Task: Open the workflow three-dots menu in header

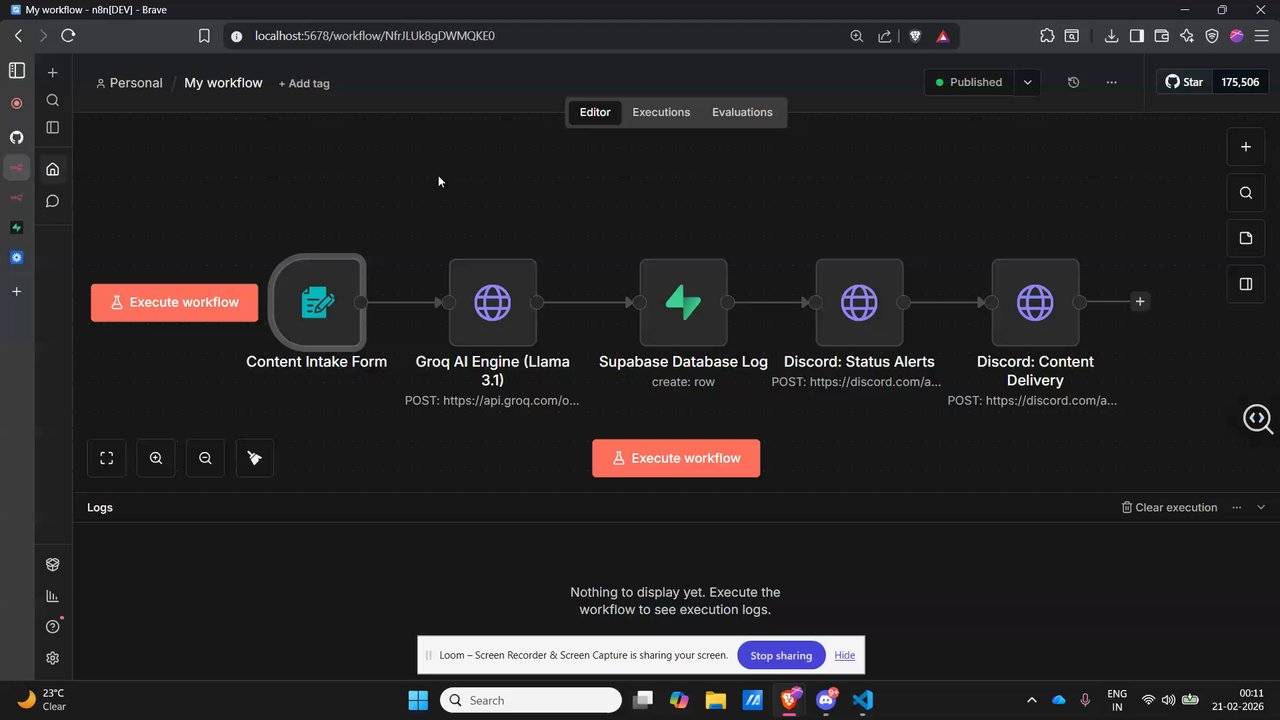Action: [x=1111, y=82]
